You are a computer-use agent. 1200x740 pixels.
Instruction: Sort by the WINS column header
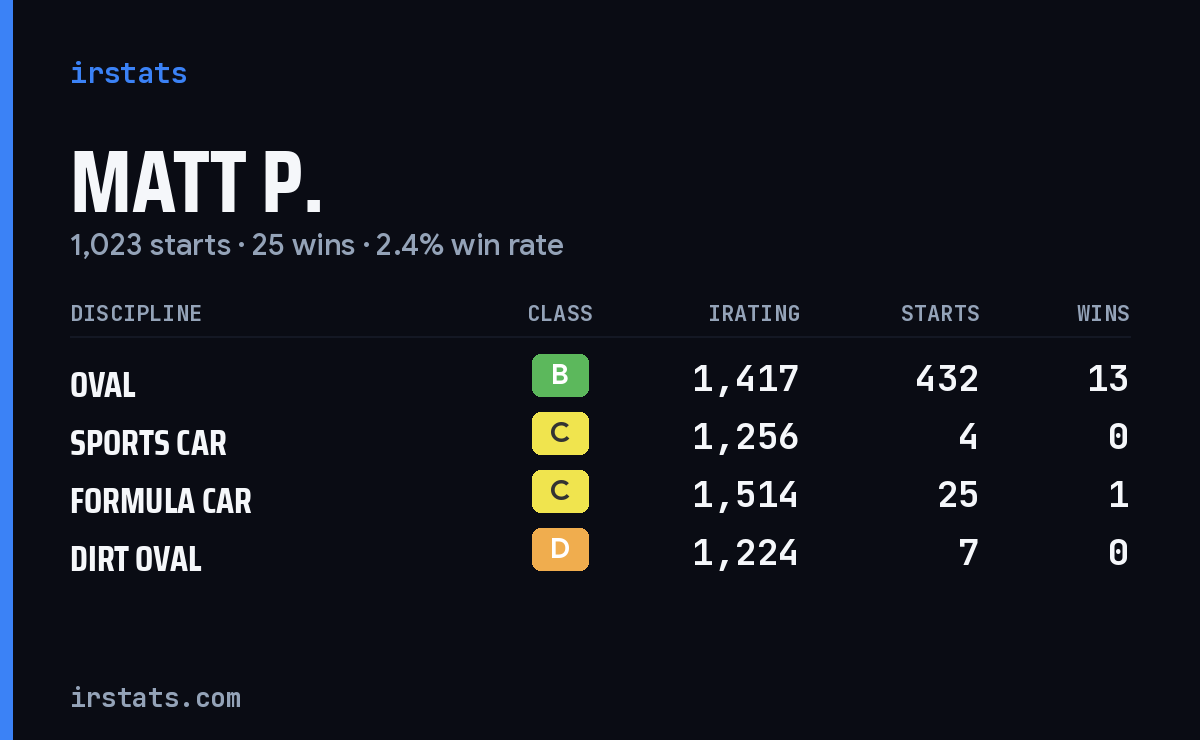[x=1103, y=313]
